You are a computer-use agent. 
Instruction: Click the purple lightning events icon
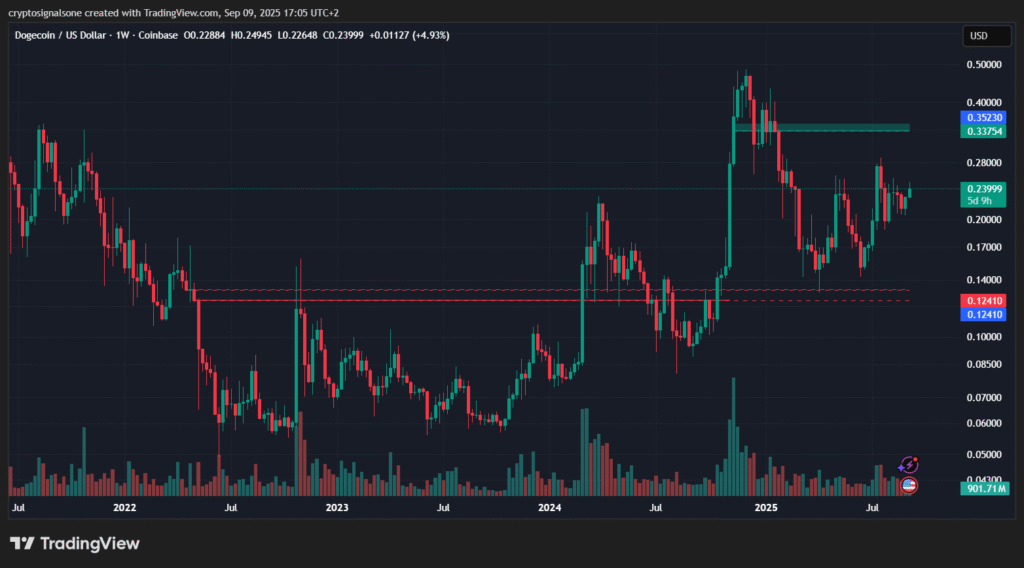coord(908,465)
